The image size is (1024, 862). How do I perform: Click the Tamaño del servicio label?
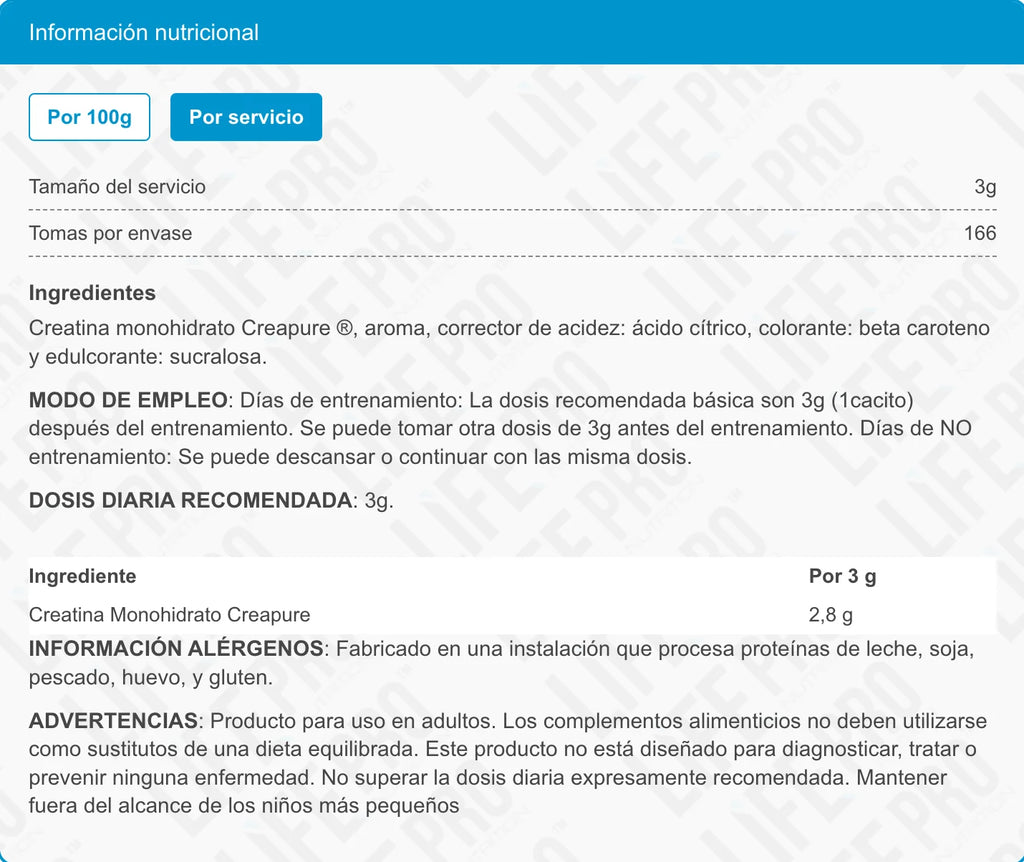click(x=117, y=187)
